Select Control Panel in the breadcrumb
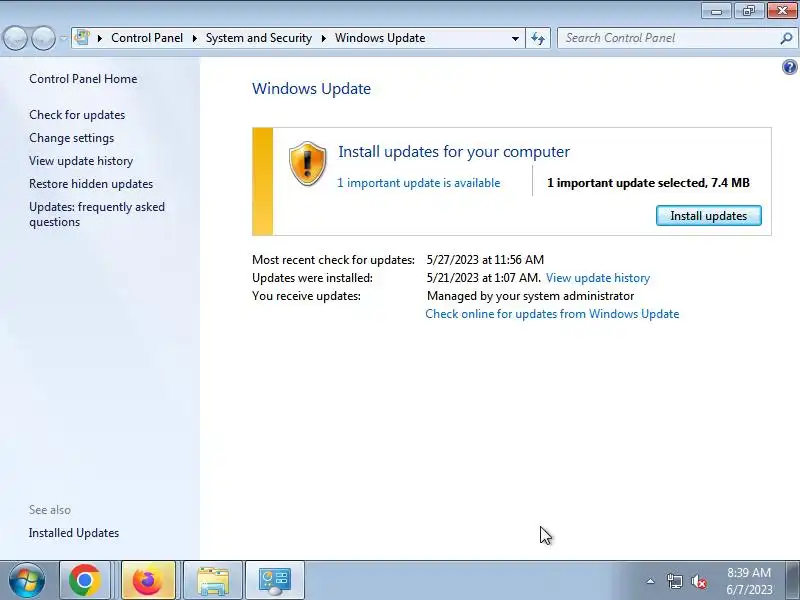This screenshot has height=600, width=800. [x=147, y=38]
